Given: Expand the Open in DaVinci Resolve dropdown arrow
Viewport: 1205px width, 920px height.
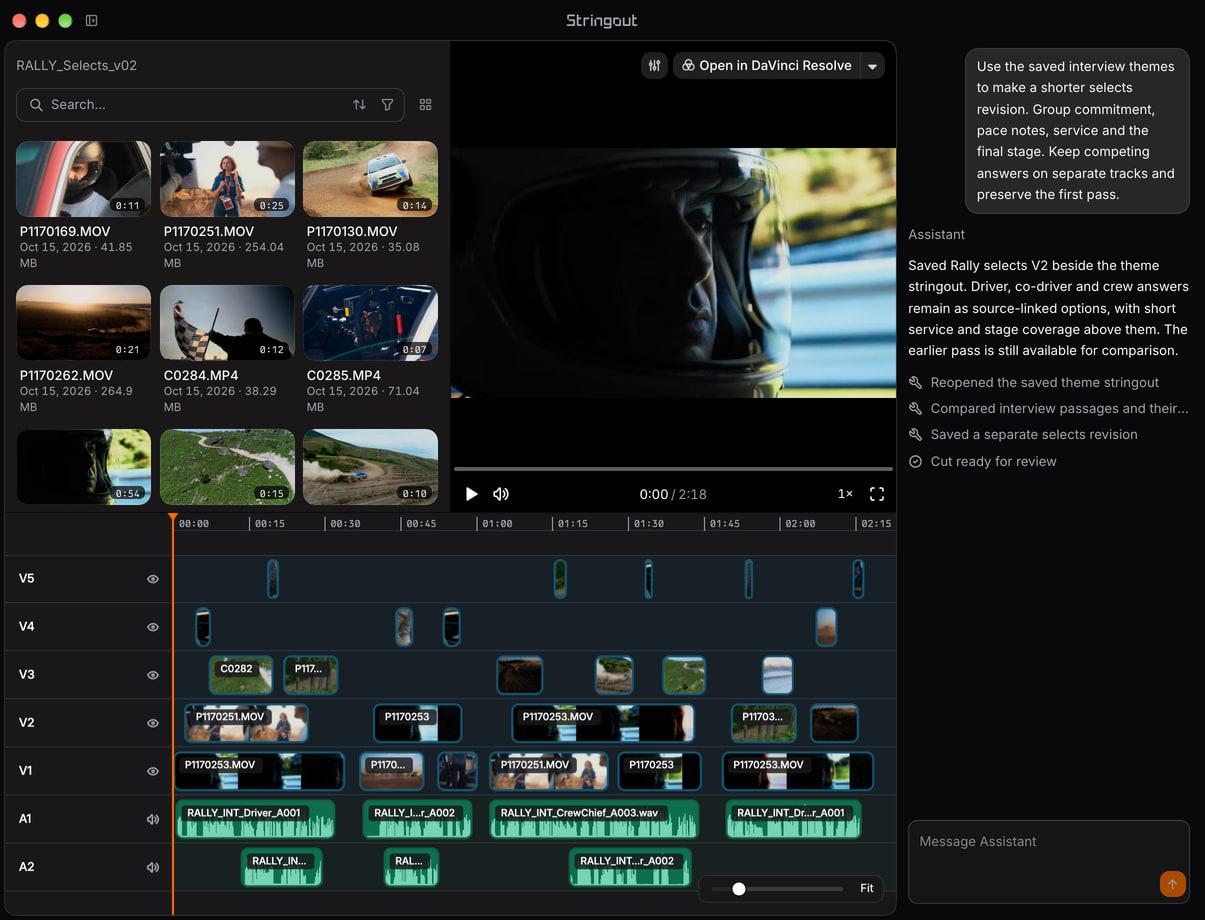Looking at the screenshot, I should point(872,66).
